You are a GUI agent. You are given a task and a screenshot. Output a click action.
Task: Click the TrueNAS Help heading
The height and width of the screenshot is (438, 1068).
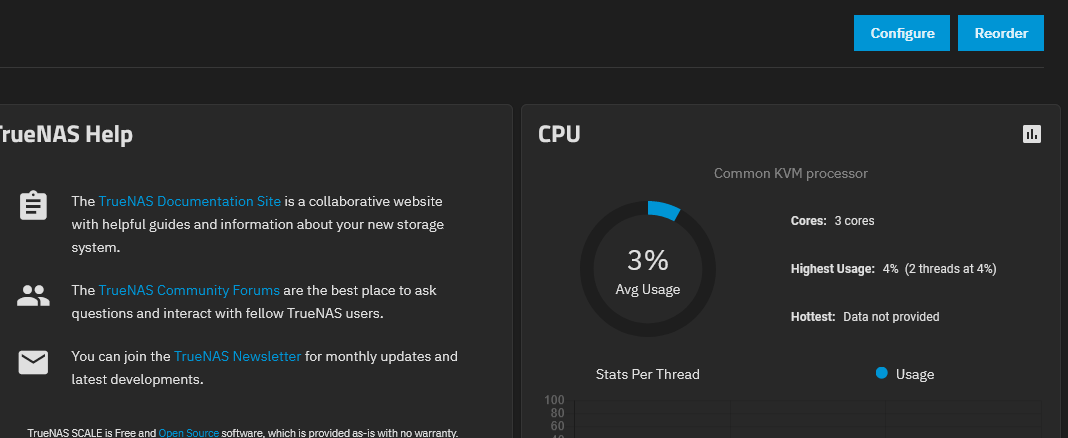pos(66,134)
